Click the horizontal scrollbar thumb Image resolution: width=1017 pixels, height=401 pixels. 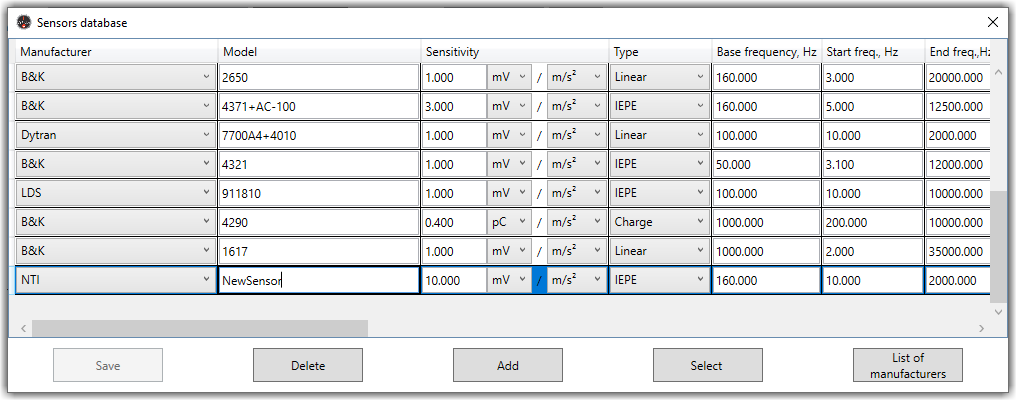point(200,328)
